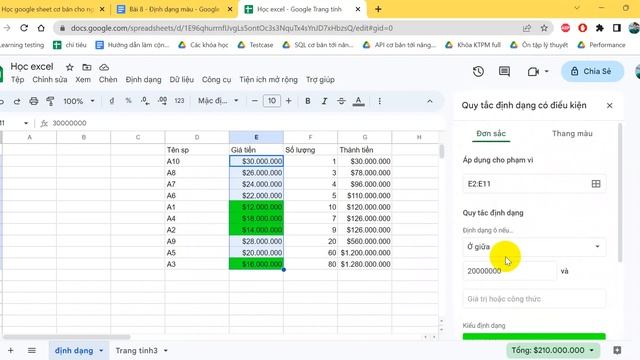The width and height of the screenshot is (640, 360).
Task: Open the Chèn menu
Action: click(108, 80)
